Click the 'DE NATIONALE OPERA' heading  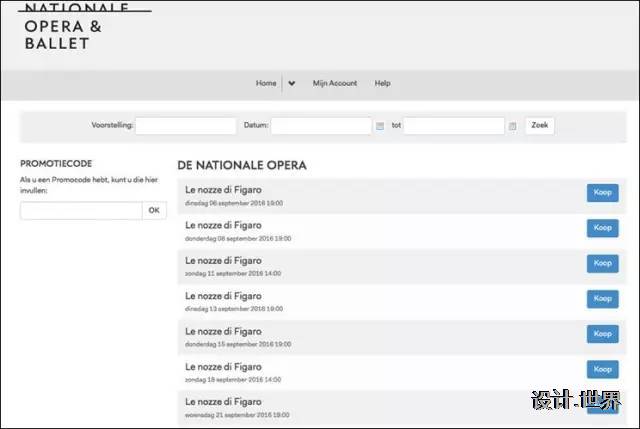tap(242, 165)
